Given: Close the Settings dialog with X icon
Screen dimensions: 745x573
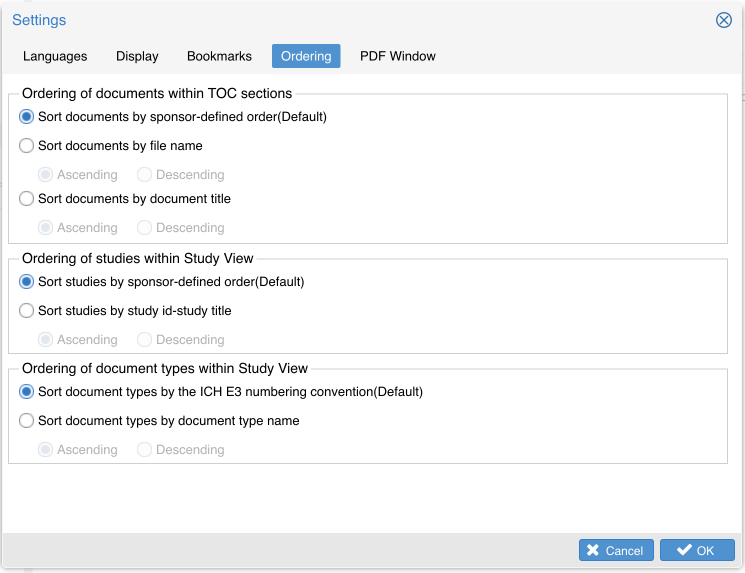Looking at the screenshot, I should (x=724, y=20).
